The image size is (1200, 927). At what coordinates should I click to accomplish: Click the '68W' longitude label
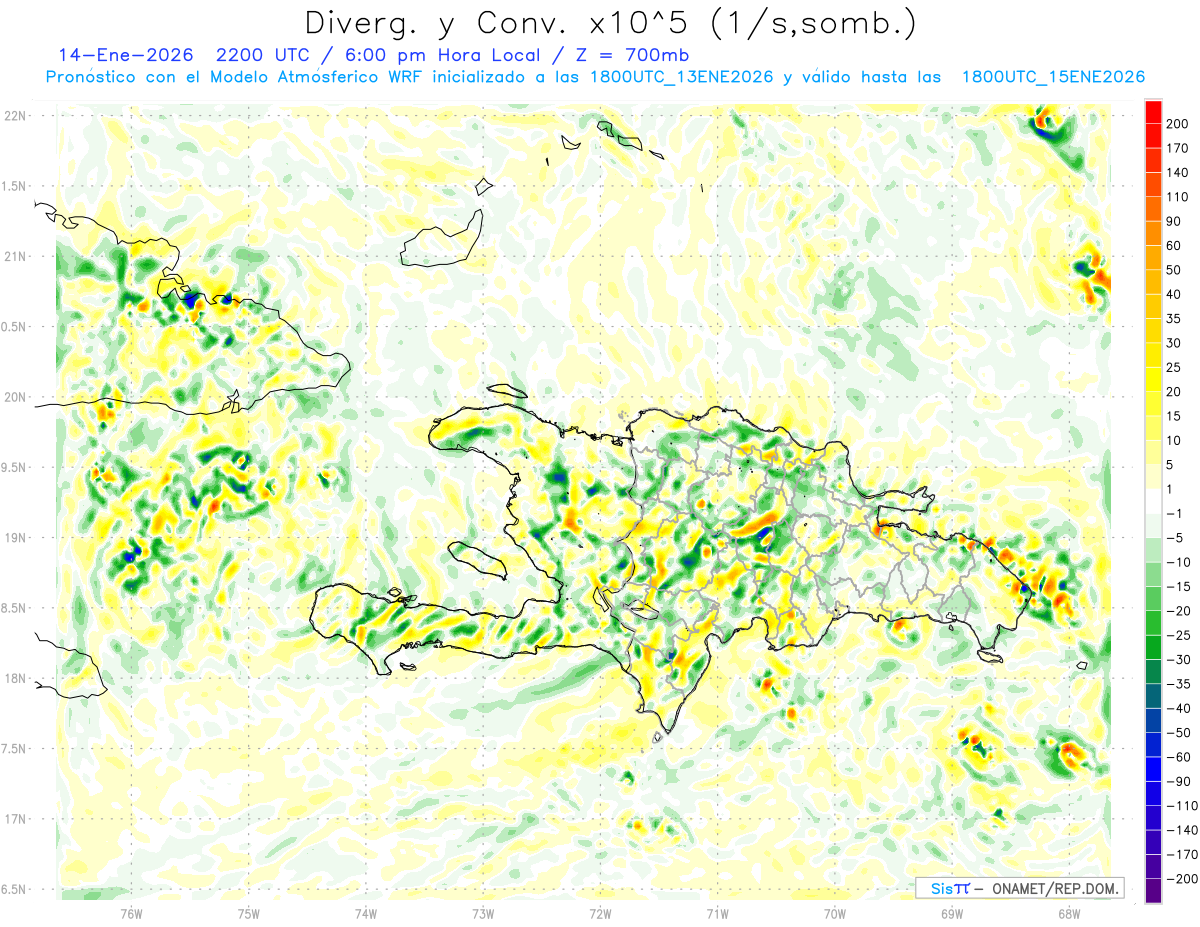pyautogui.click(x=1069, y=913)
